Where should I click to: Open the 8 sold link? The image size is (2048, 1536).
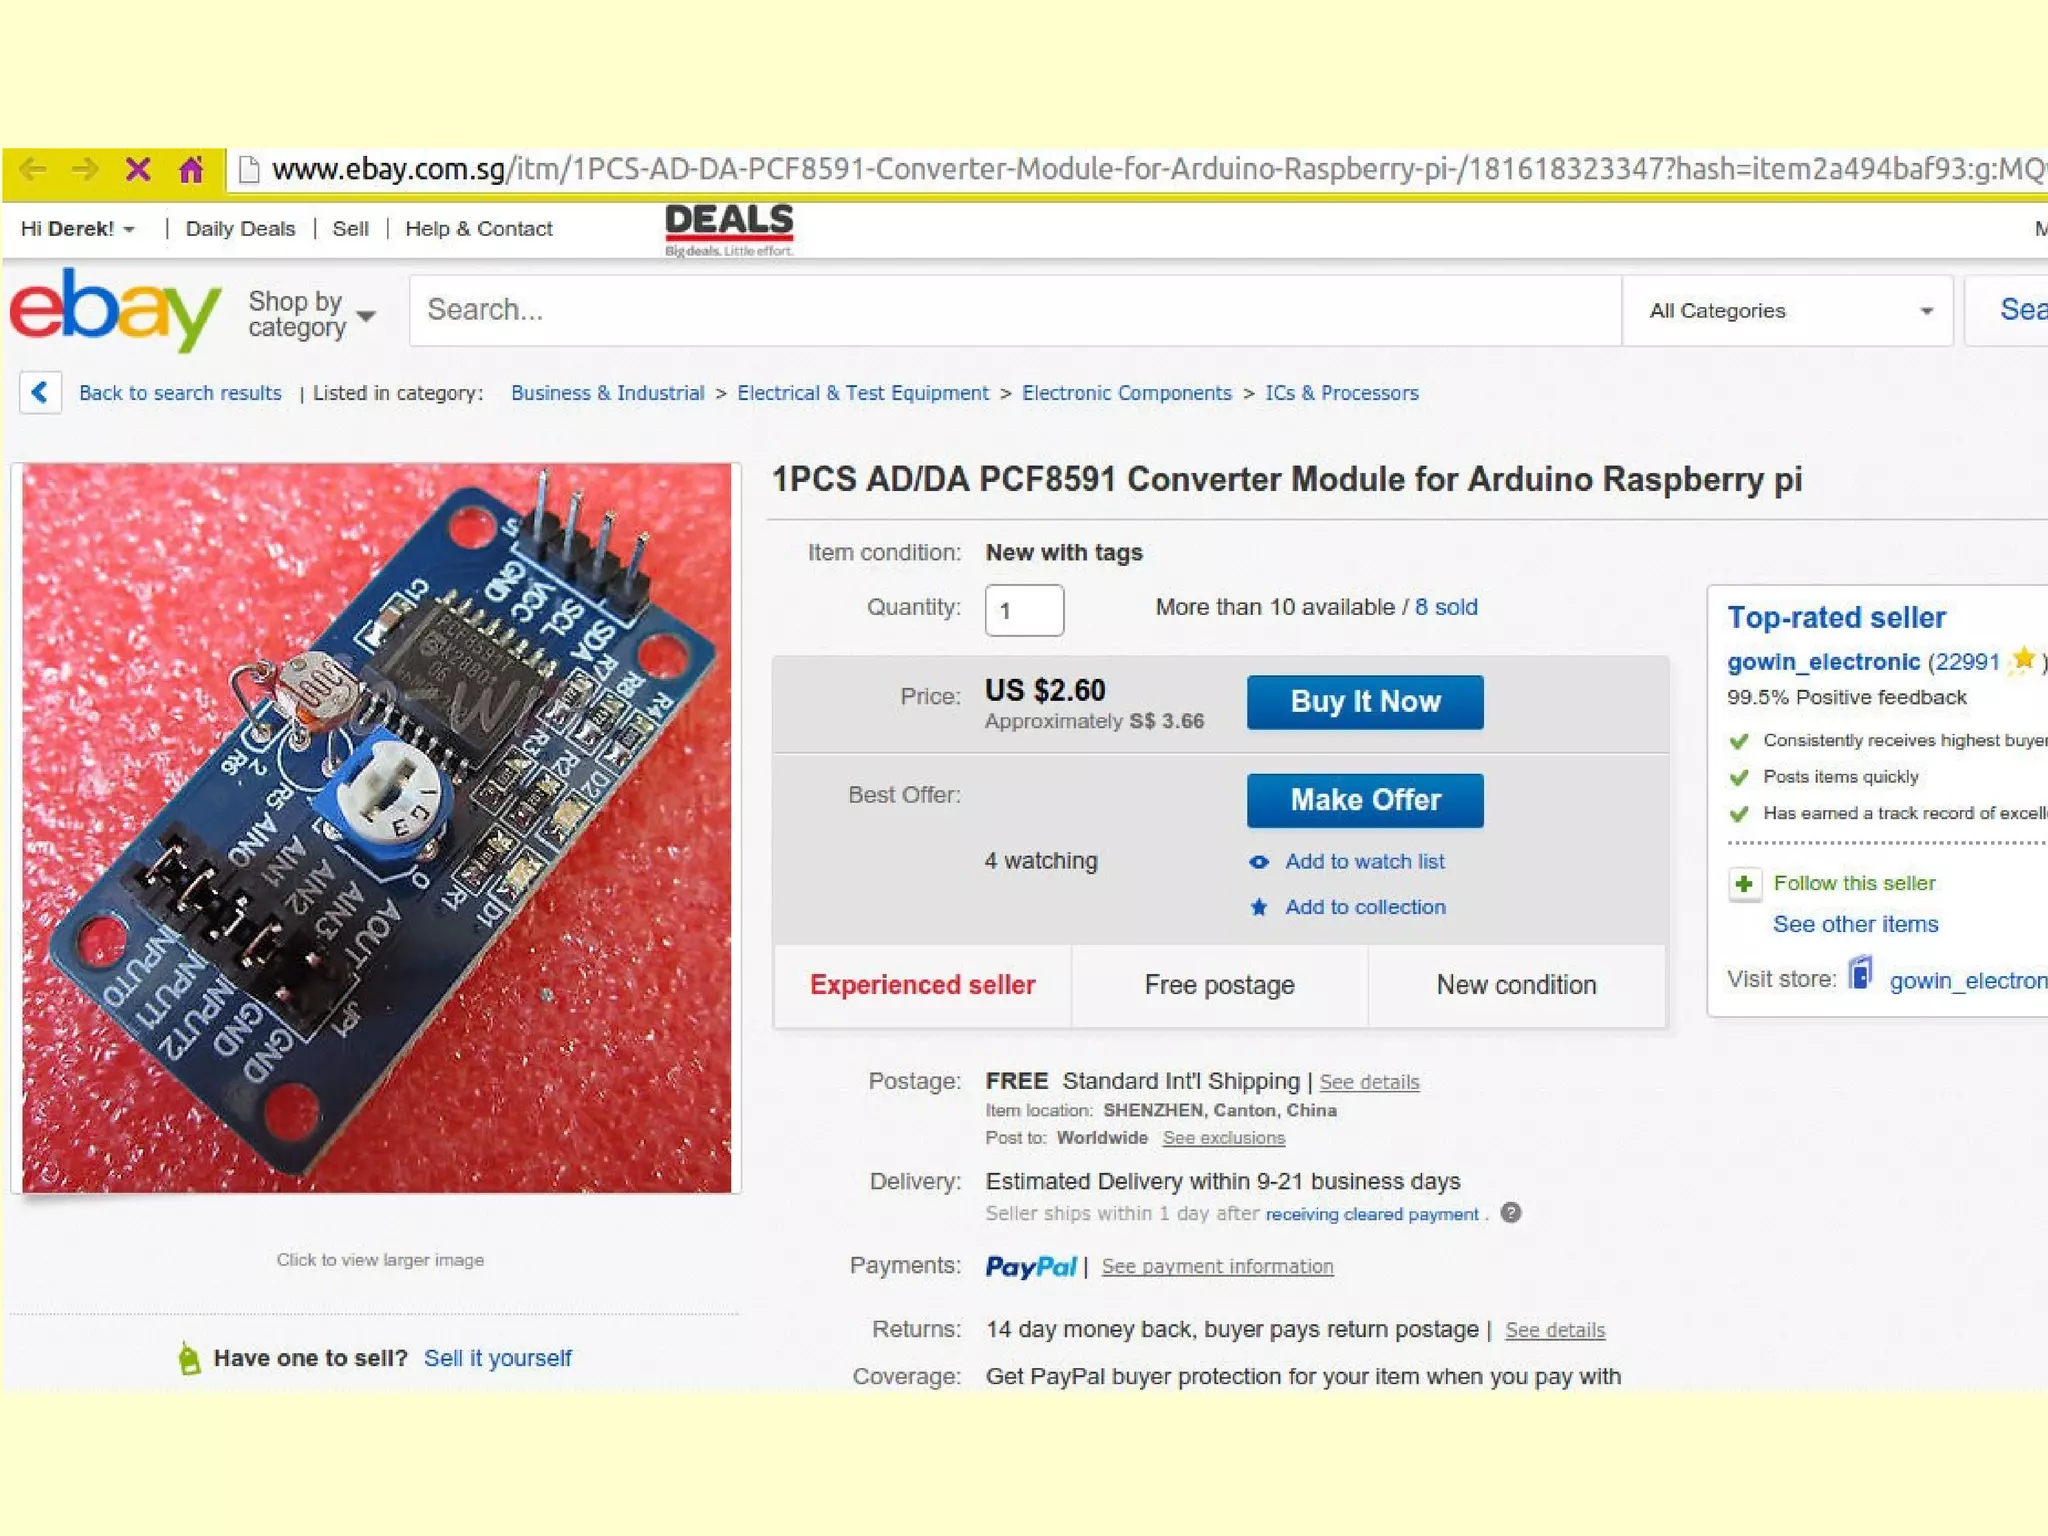point(1446,607)
